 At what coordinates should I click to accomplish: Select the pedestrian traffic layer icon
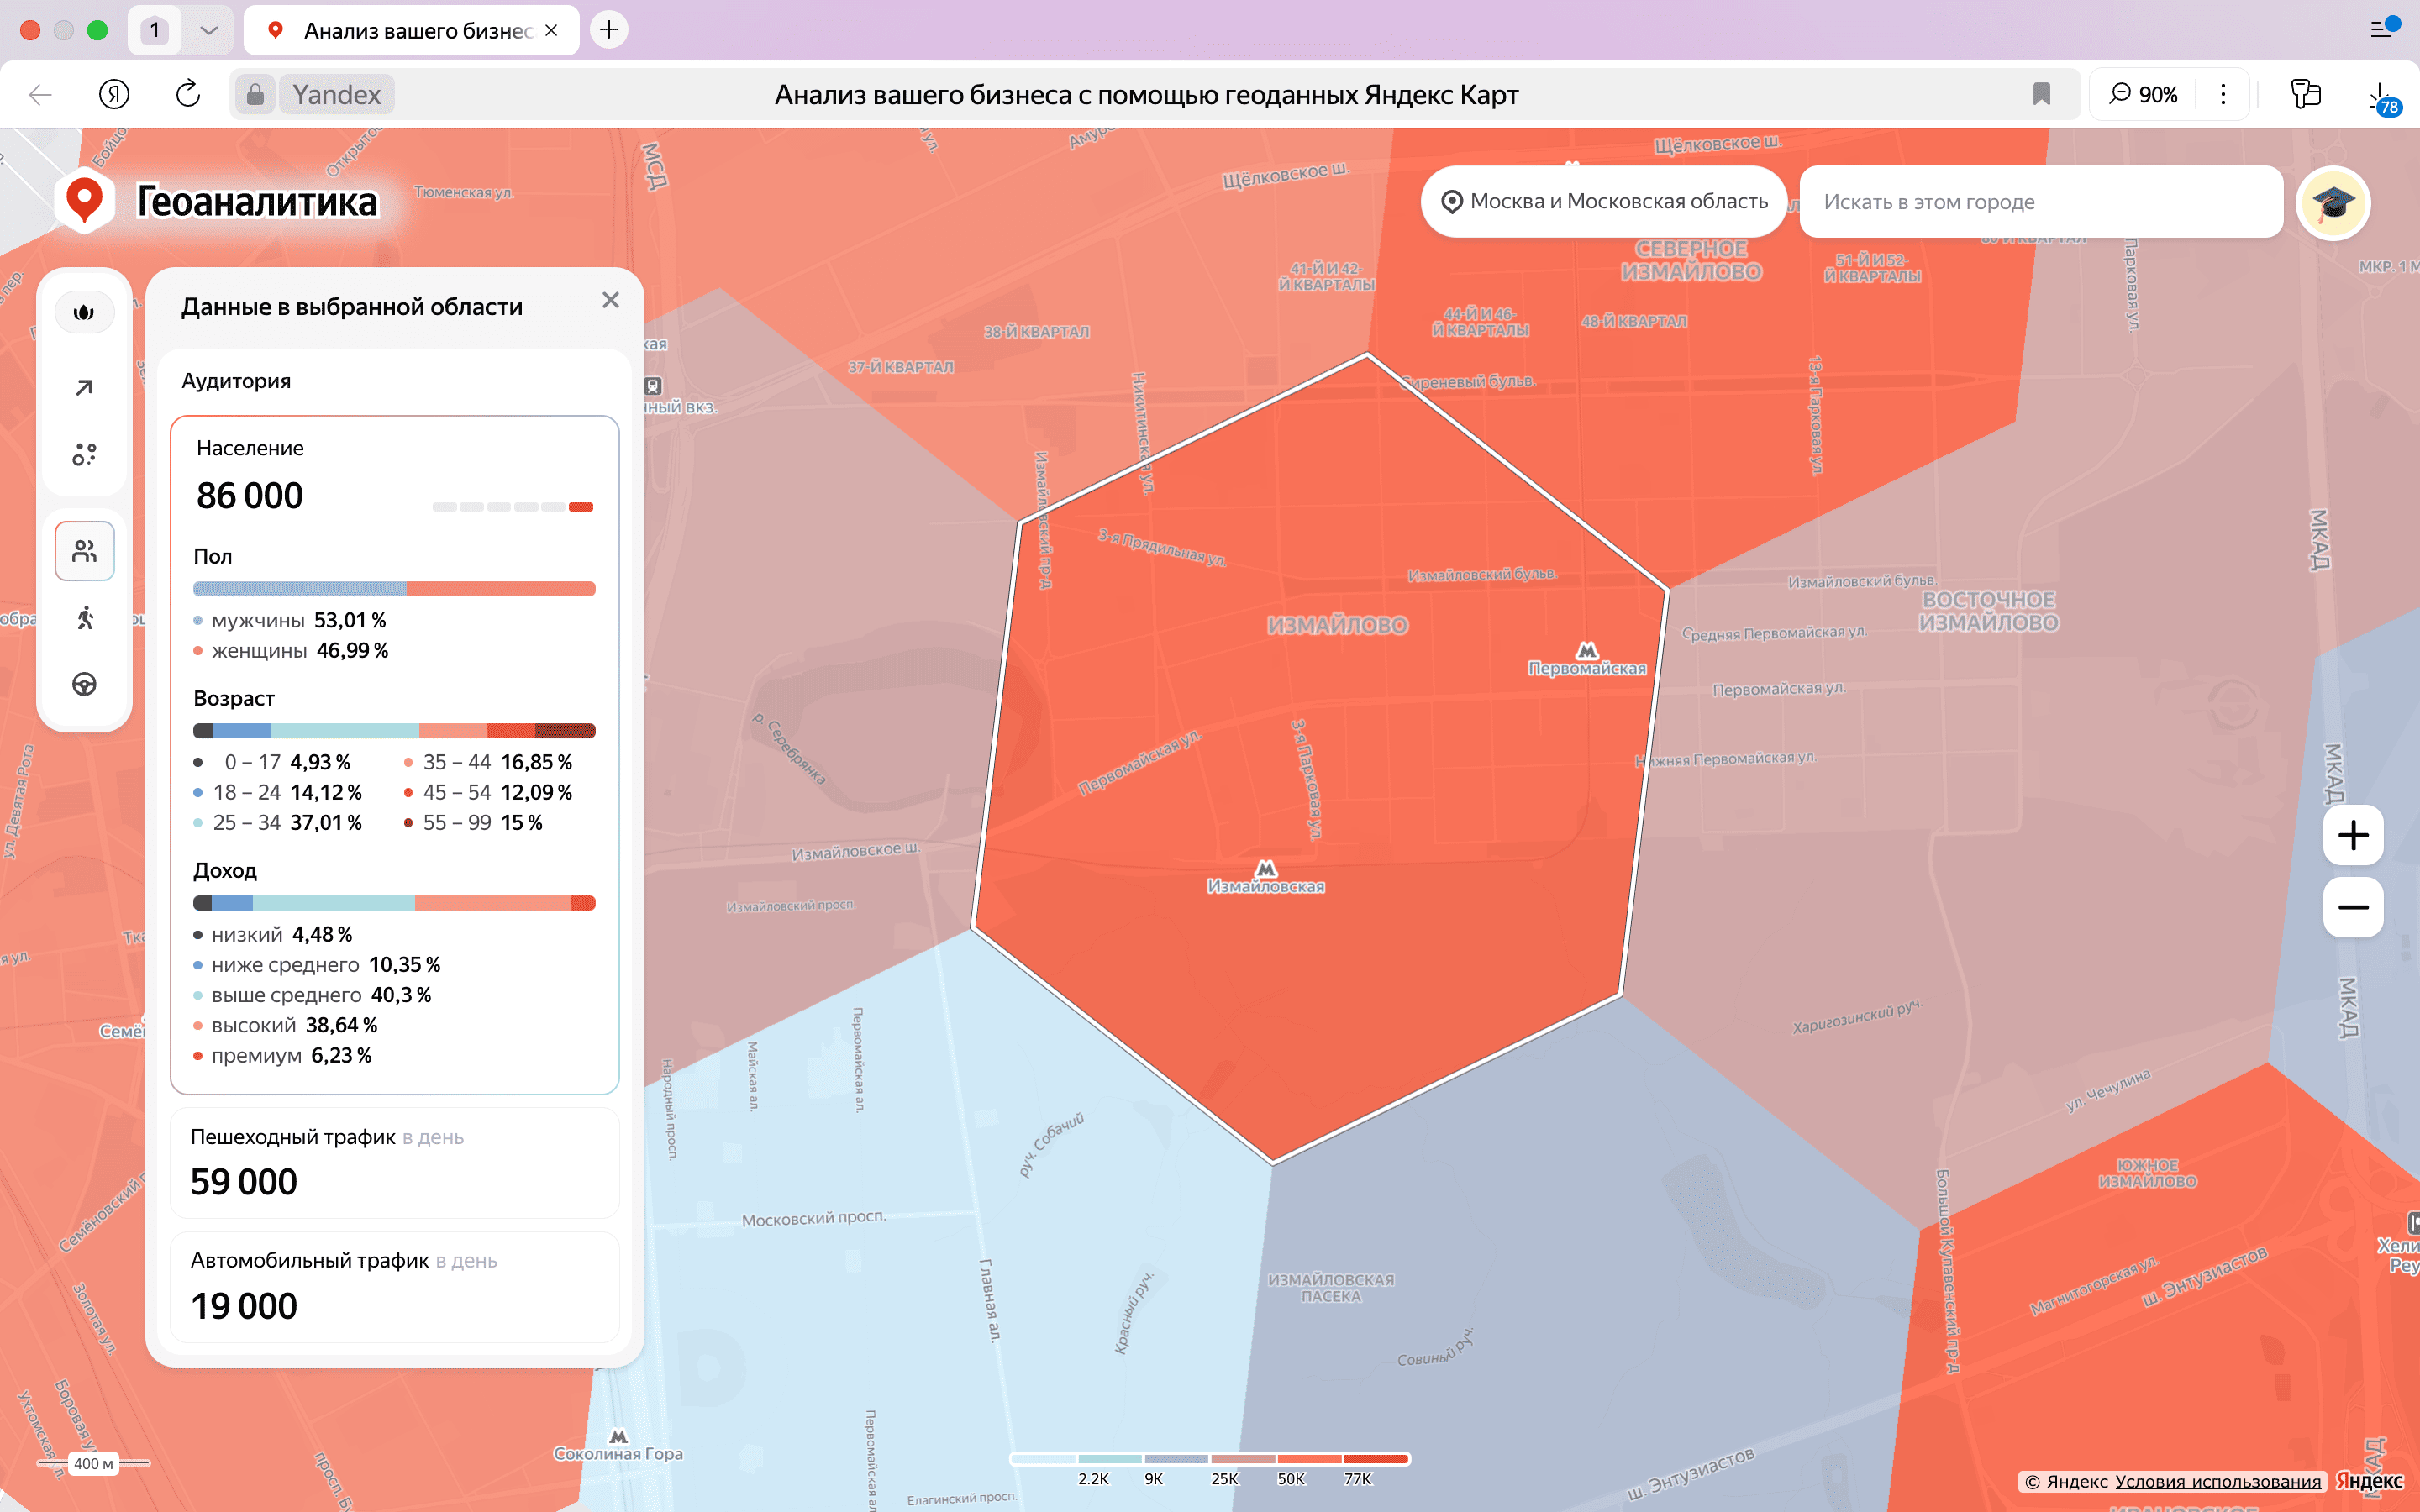click(x=84, y=618)
